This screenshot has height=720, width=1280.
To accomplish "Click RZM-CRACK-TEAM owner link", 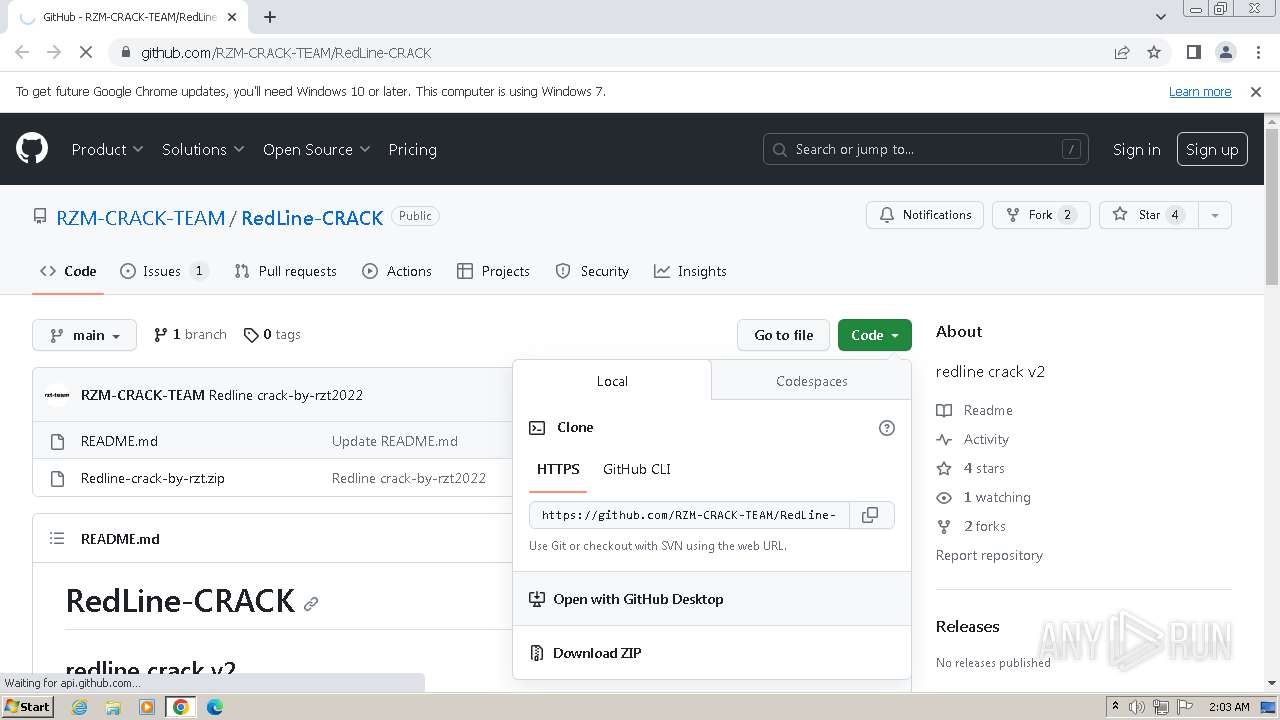I will point(140,217).
